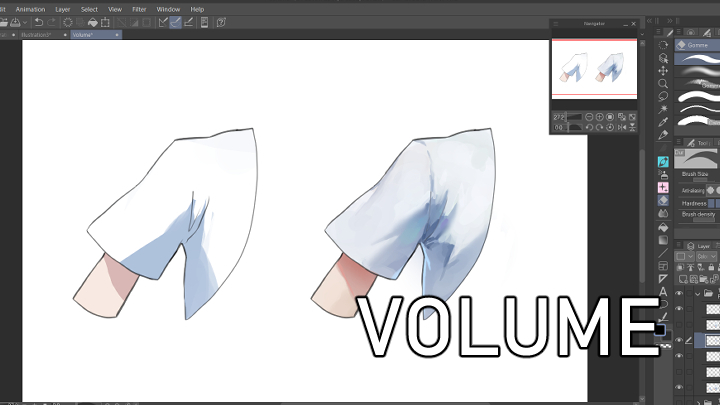Click the Navigator zoom slider
This screenshot has width=720, height=405.
pyautogui.click(x=574, y=117)
